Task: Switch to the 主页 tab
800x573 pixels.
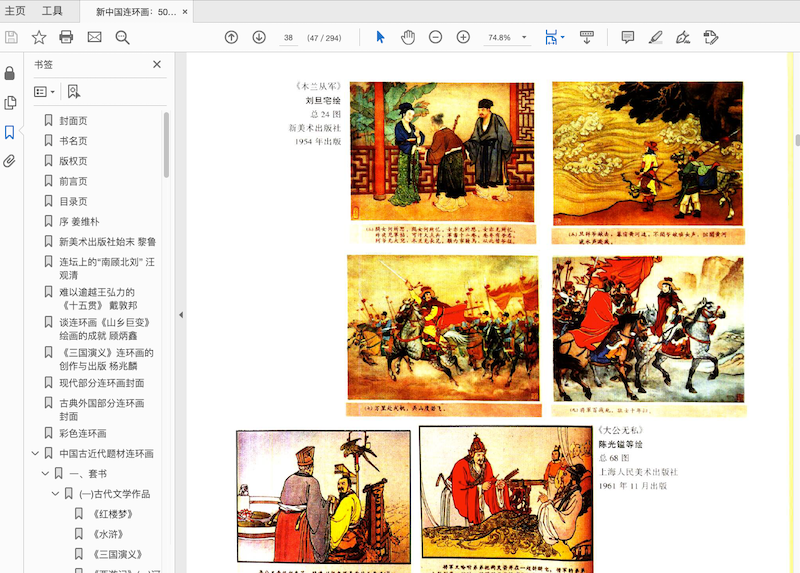Action: pos(15,11)
